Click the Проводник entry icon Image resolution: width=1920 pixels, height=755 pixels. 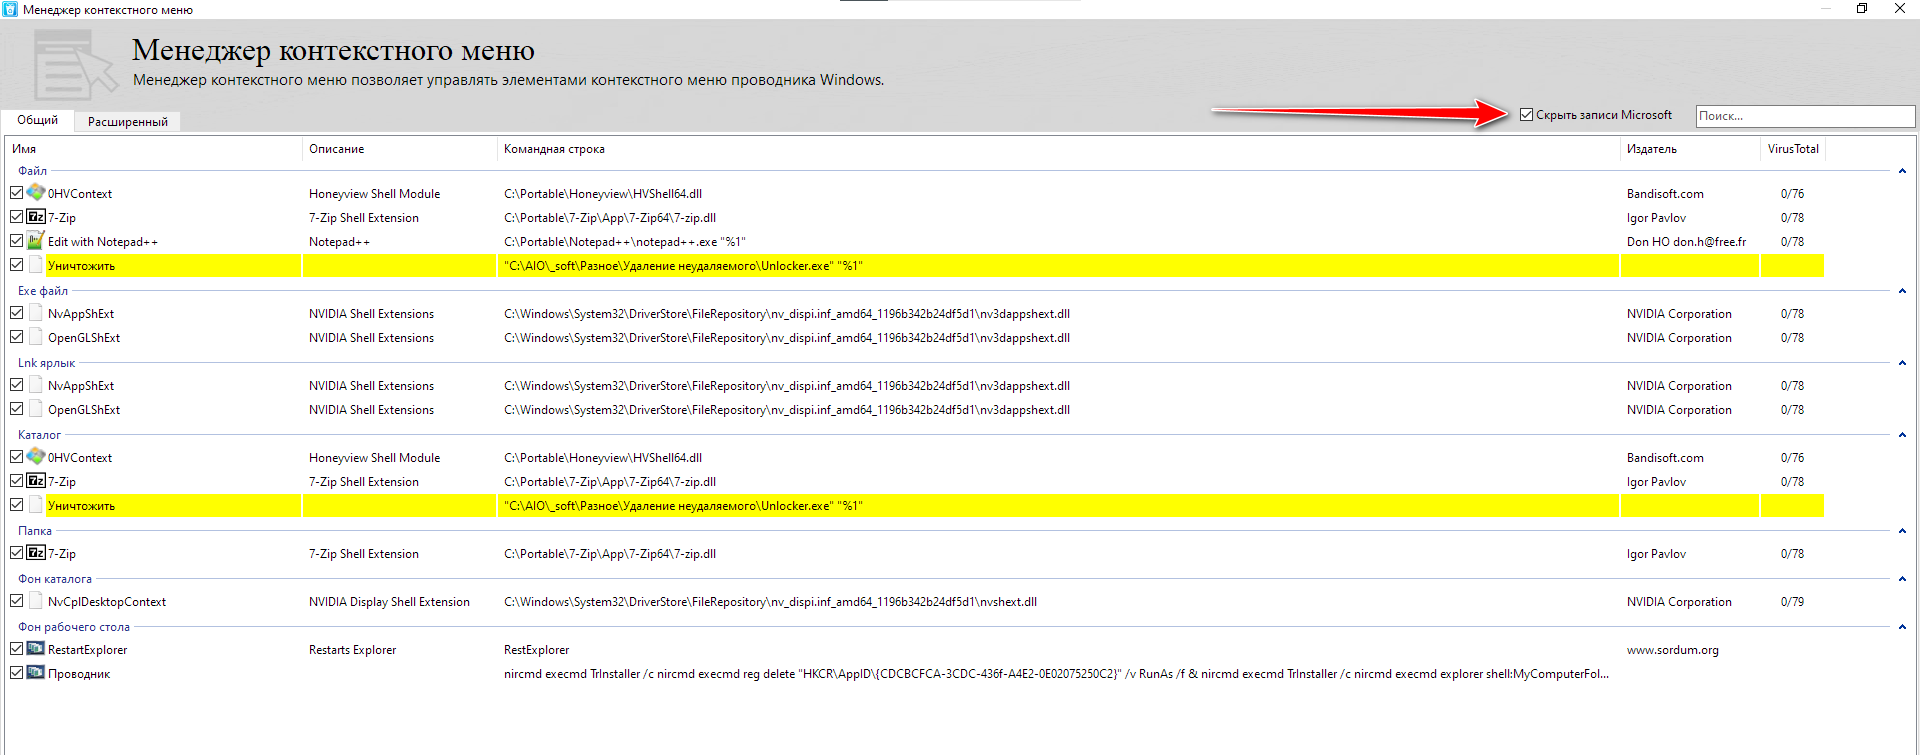click(36, 673)
